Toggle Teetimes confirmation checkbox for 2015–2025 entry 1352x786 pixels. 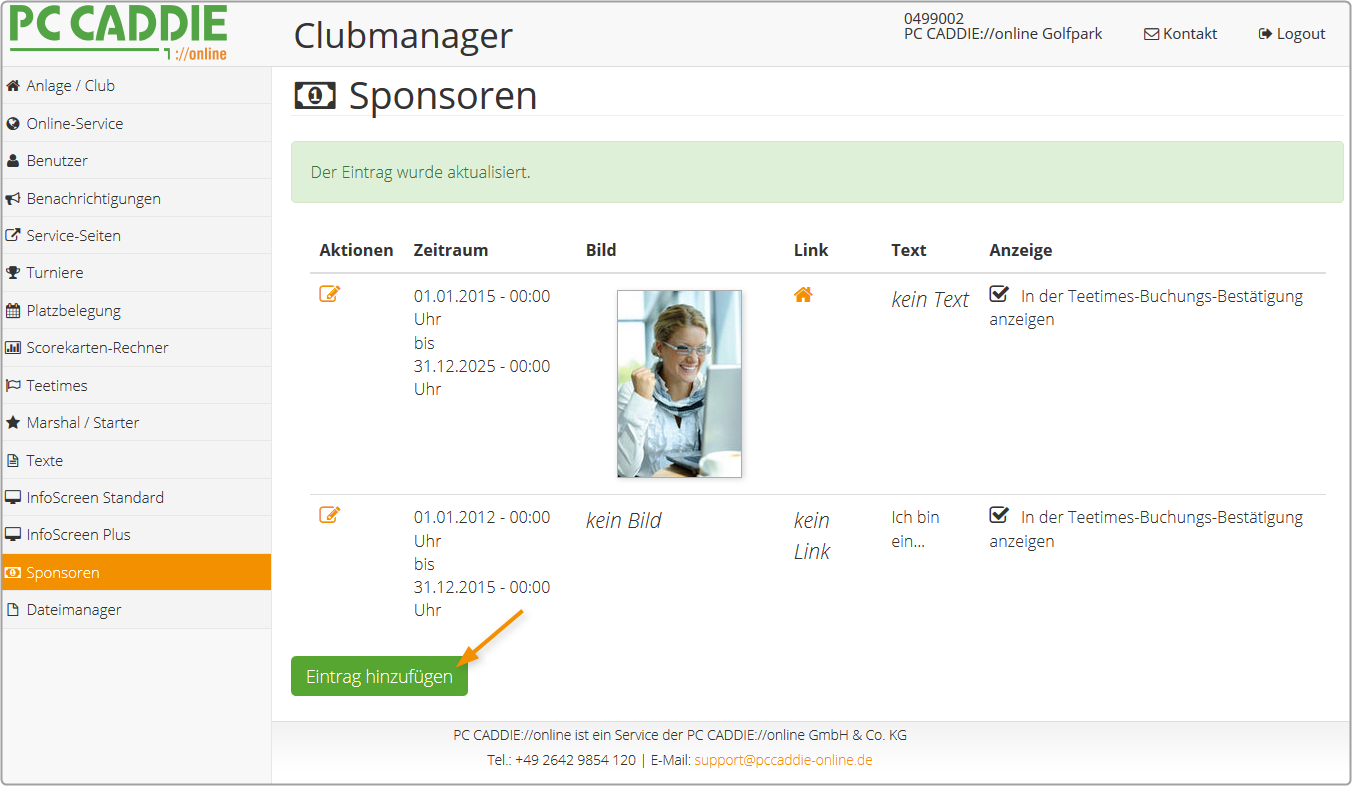999,294
